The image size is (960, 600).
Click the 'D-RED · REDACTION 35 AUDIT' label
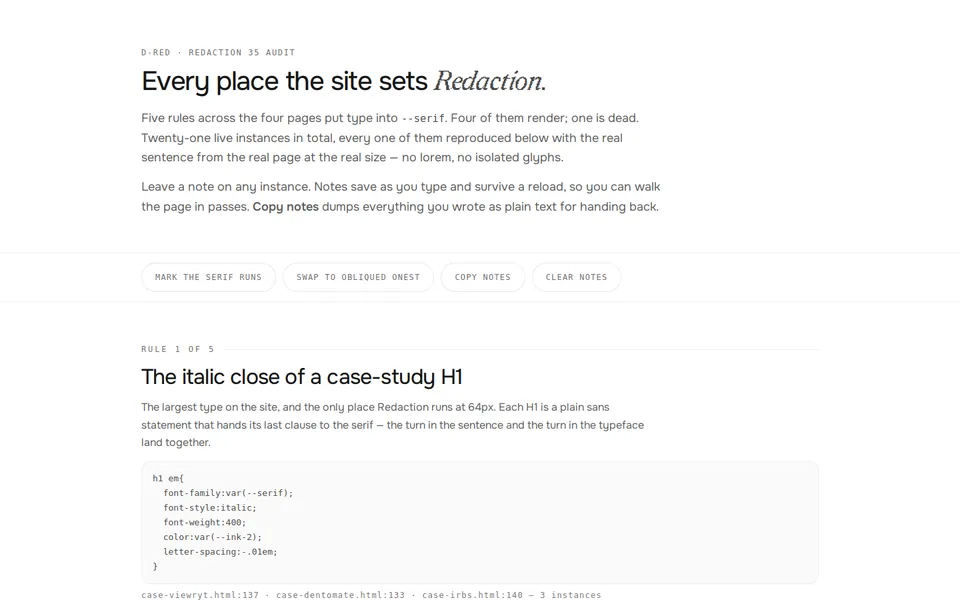pos(218,53)
